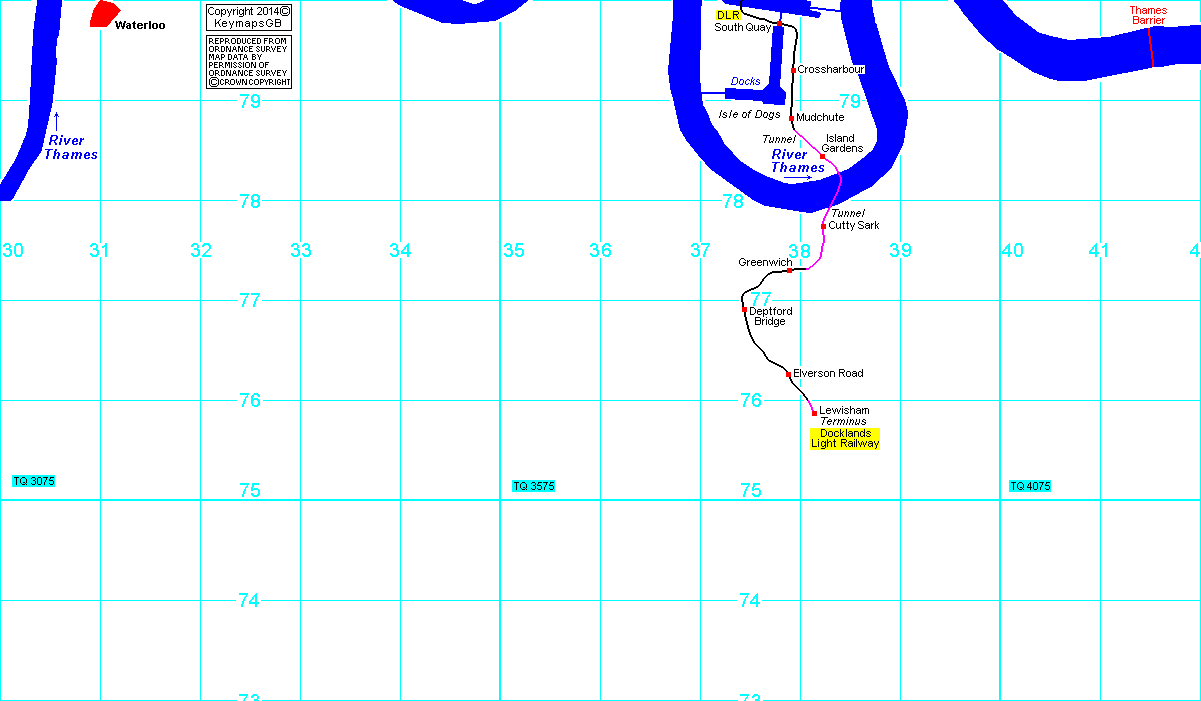This screenshot has width=1201, height=701.
Task: Select the Deptford Bridge station marker
Action: tap(745, 310)
